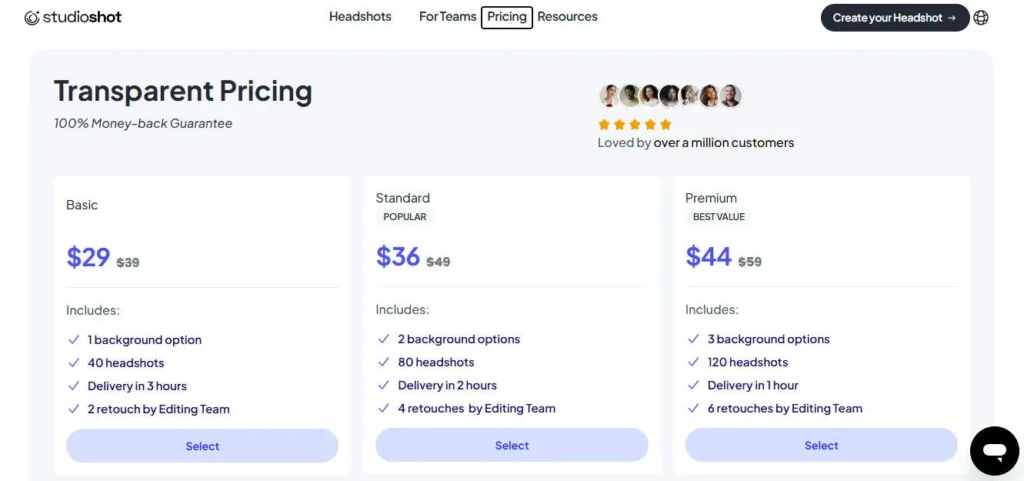Click the POPULAR badge on Standard
The height and width of the screenshot is (481, 1024).
(x=405, y=217)
